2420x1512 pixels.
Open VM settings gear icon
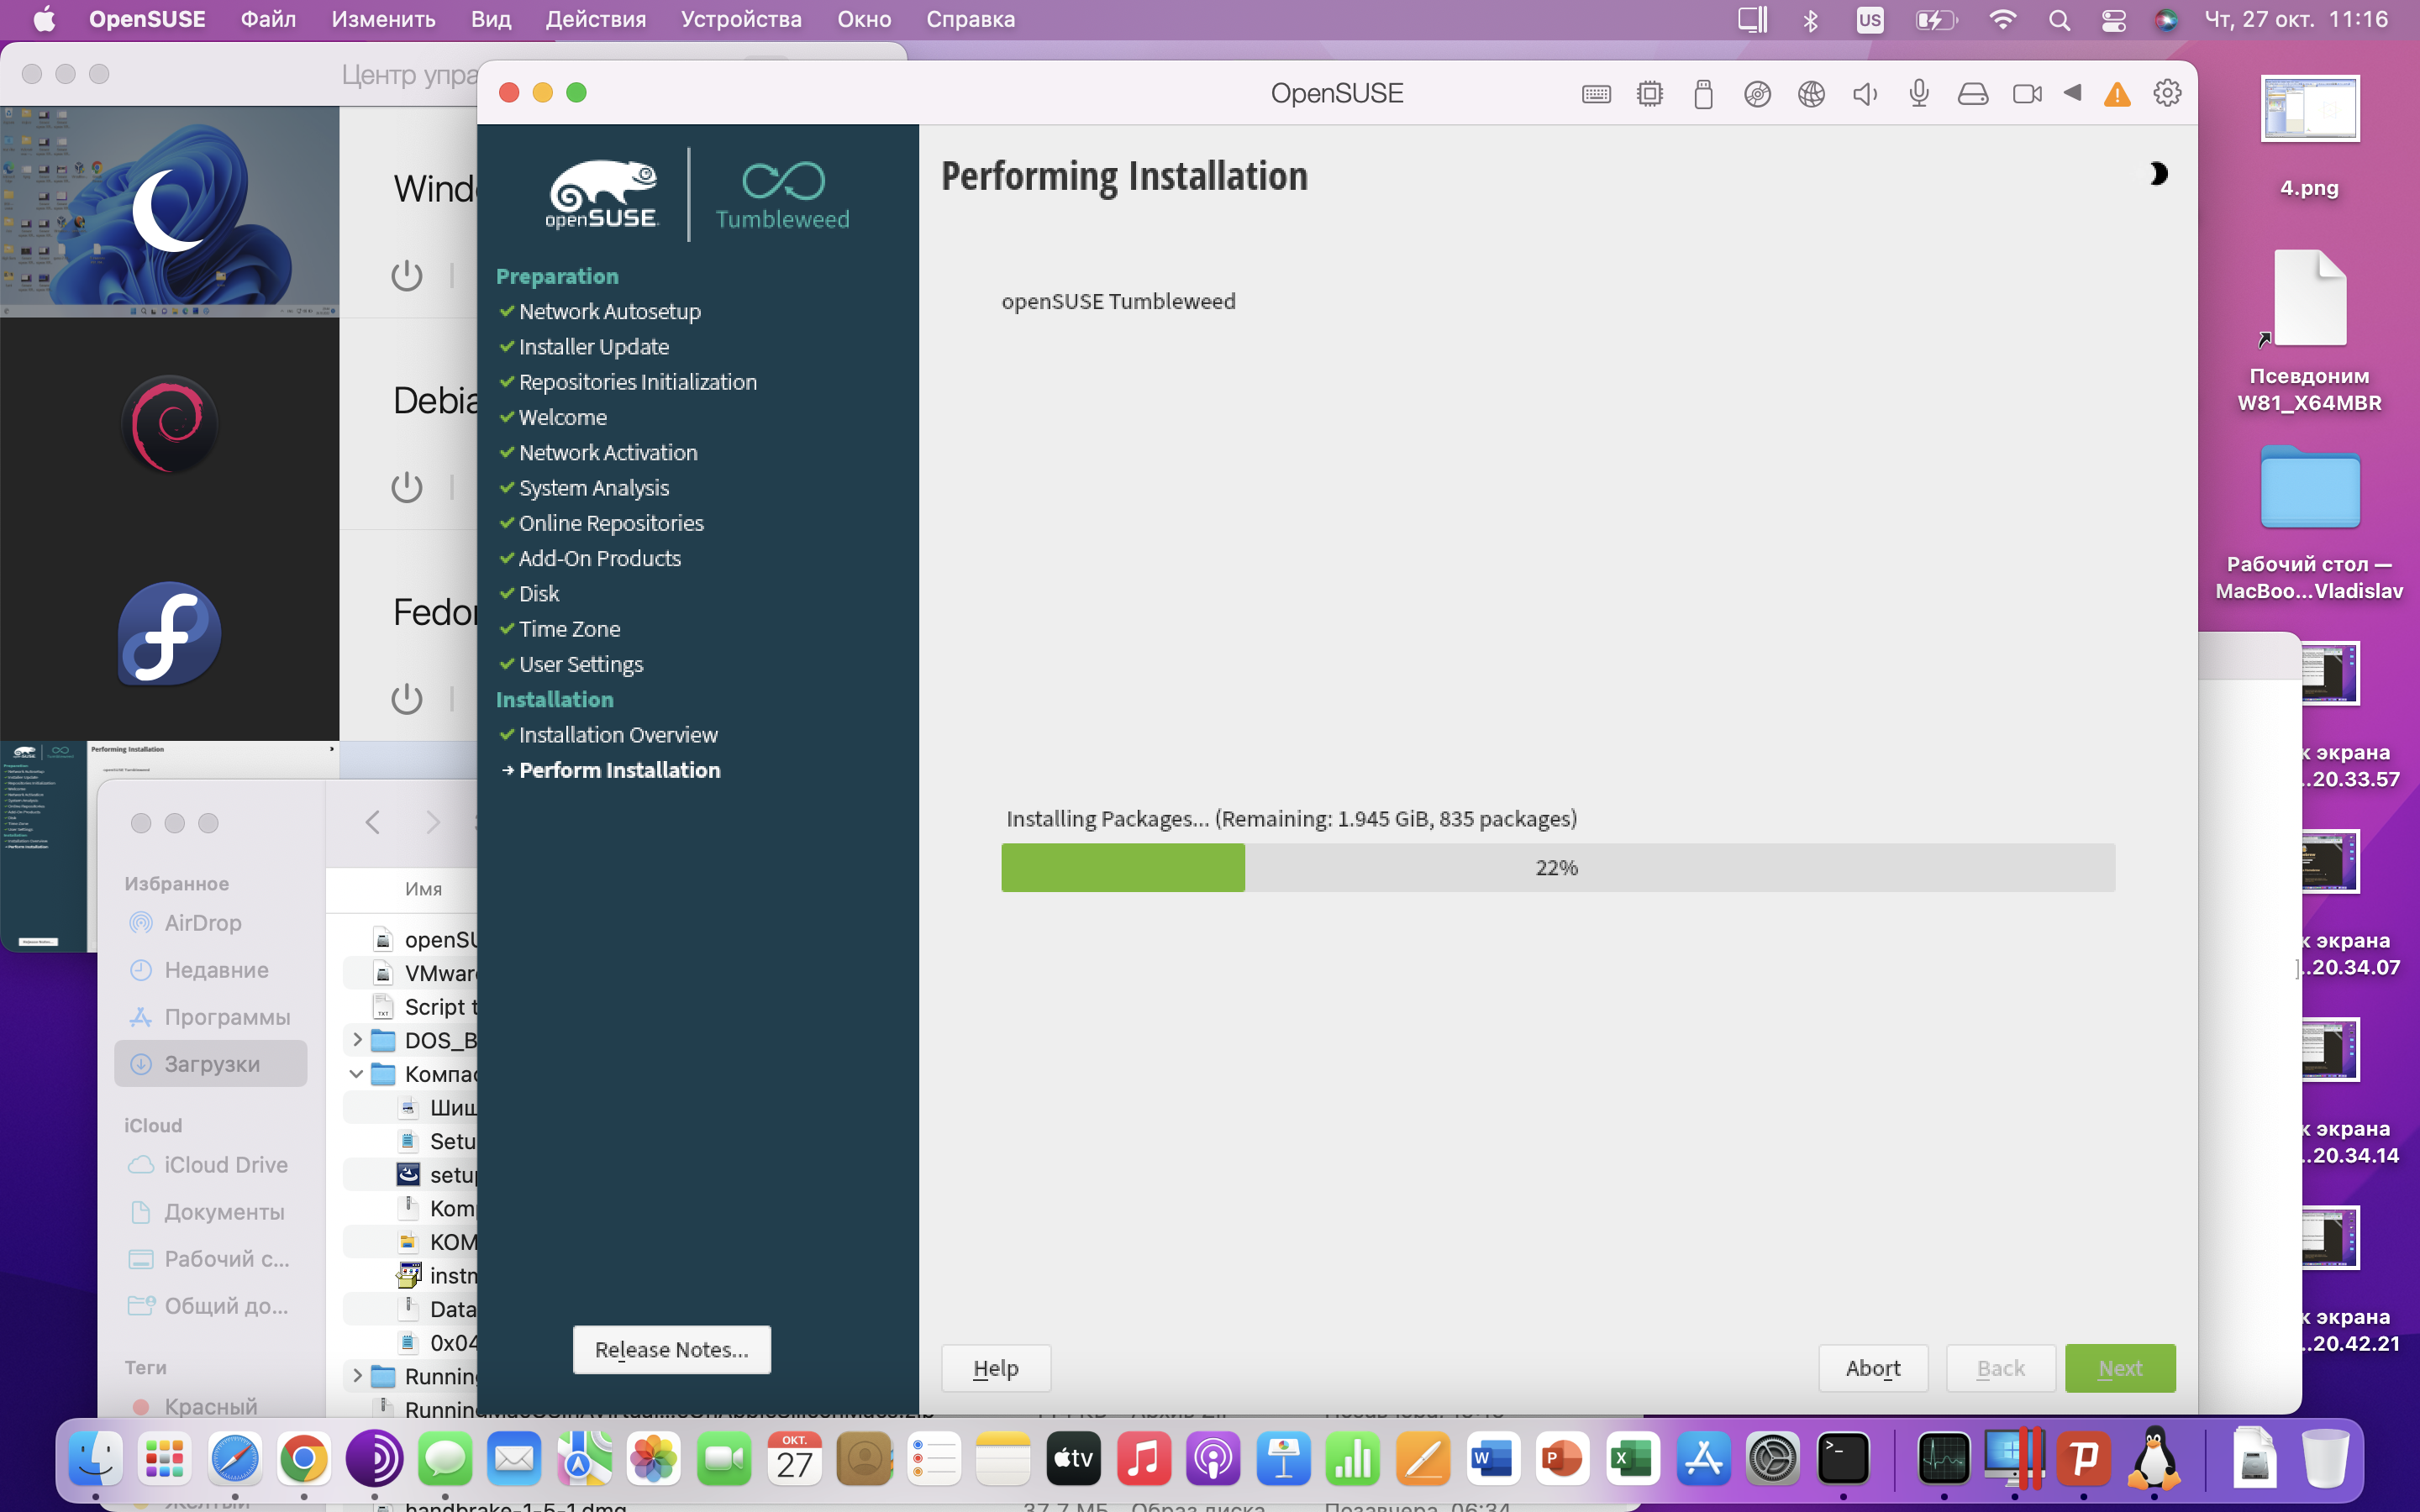click(x=2167, y=93)
